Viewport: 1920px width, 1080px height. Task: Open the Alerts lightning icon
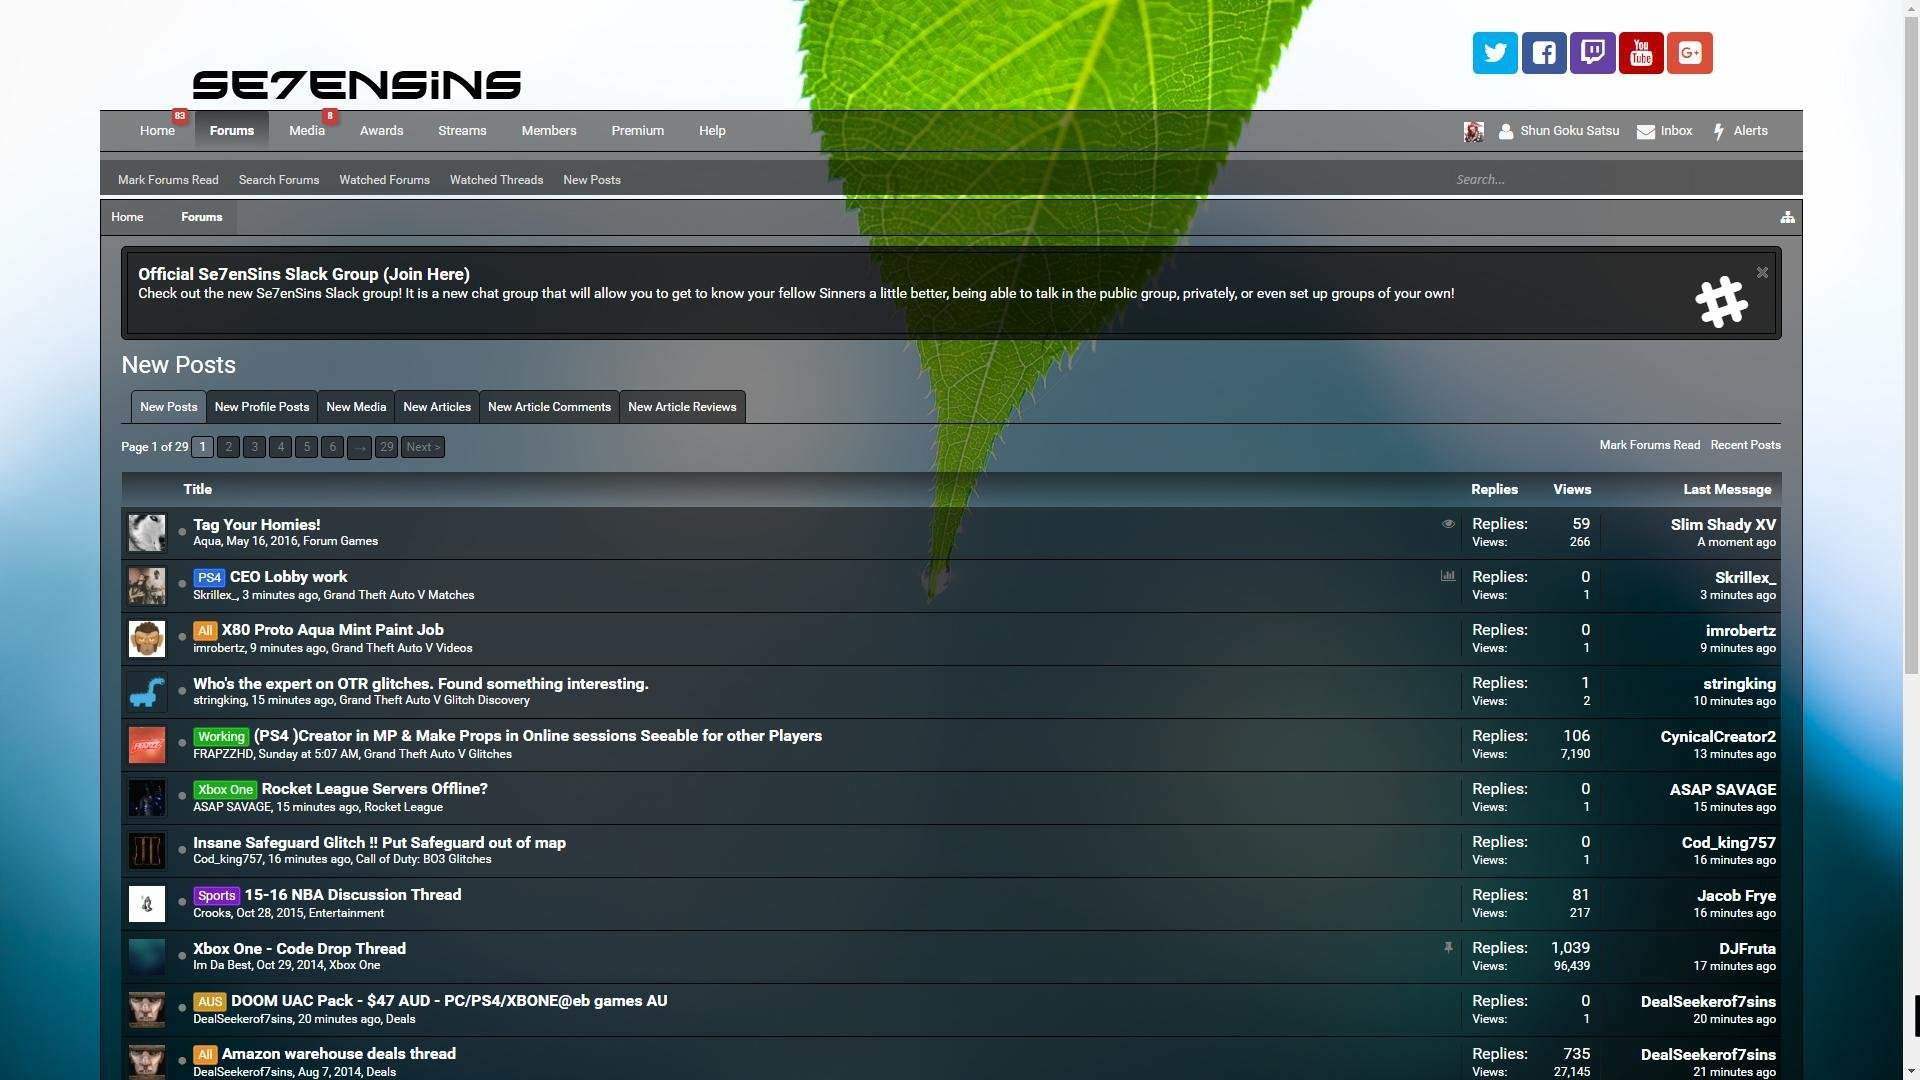pos(1719,131)
